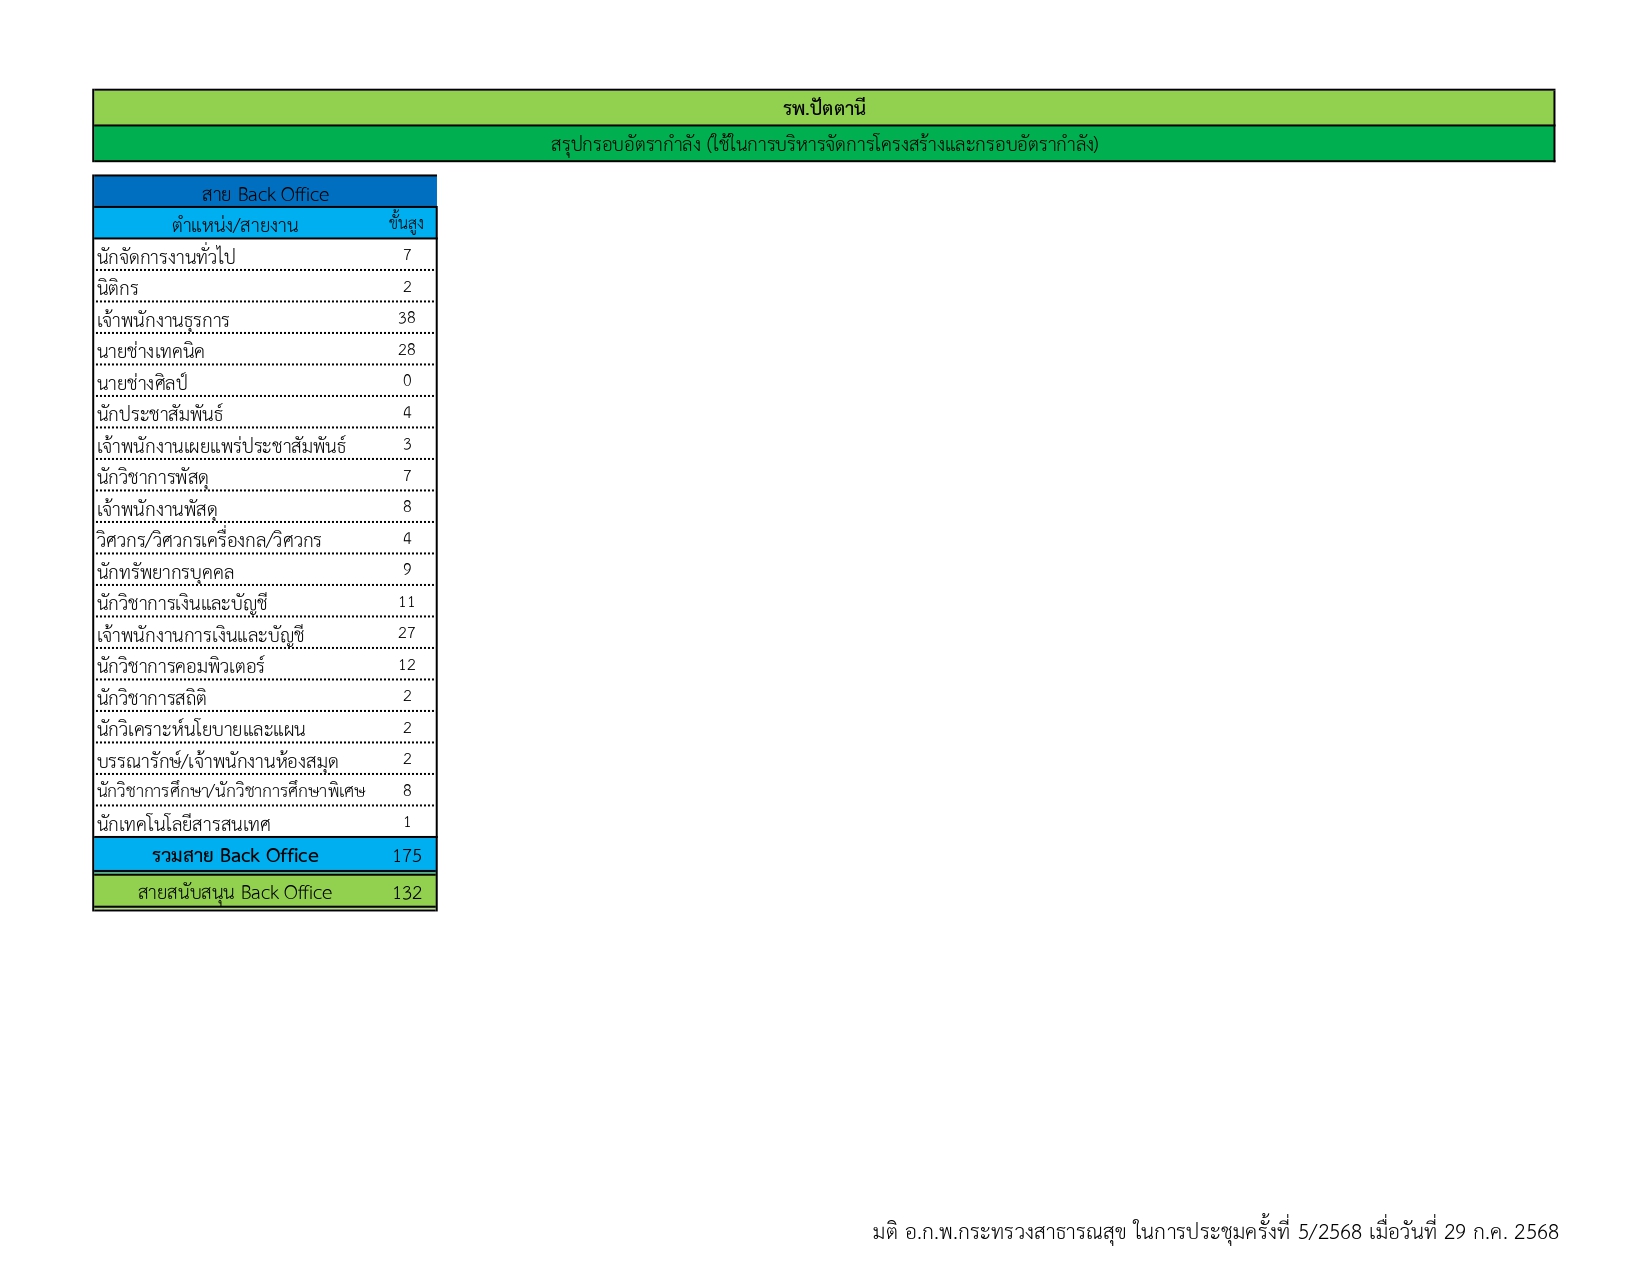Select the วิศวกร/วิศวกรเครื่องกล/วิศวกร row label
This screenshot has height=1275, width=1650.
coord(209,541)
